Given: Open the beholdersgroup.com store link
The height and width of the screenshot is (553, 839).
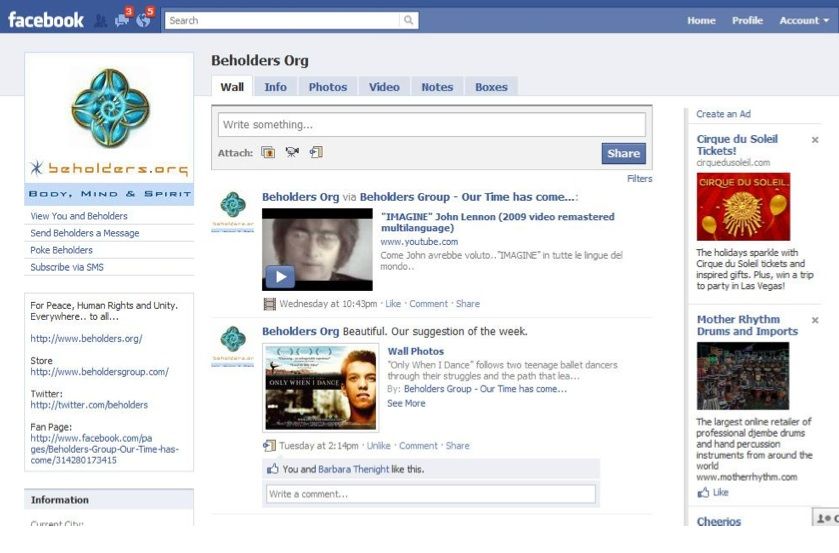Looking at the screenshot, I should [100, 372].
